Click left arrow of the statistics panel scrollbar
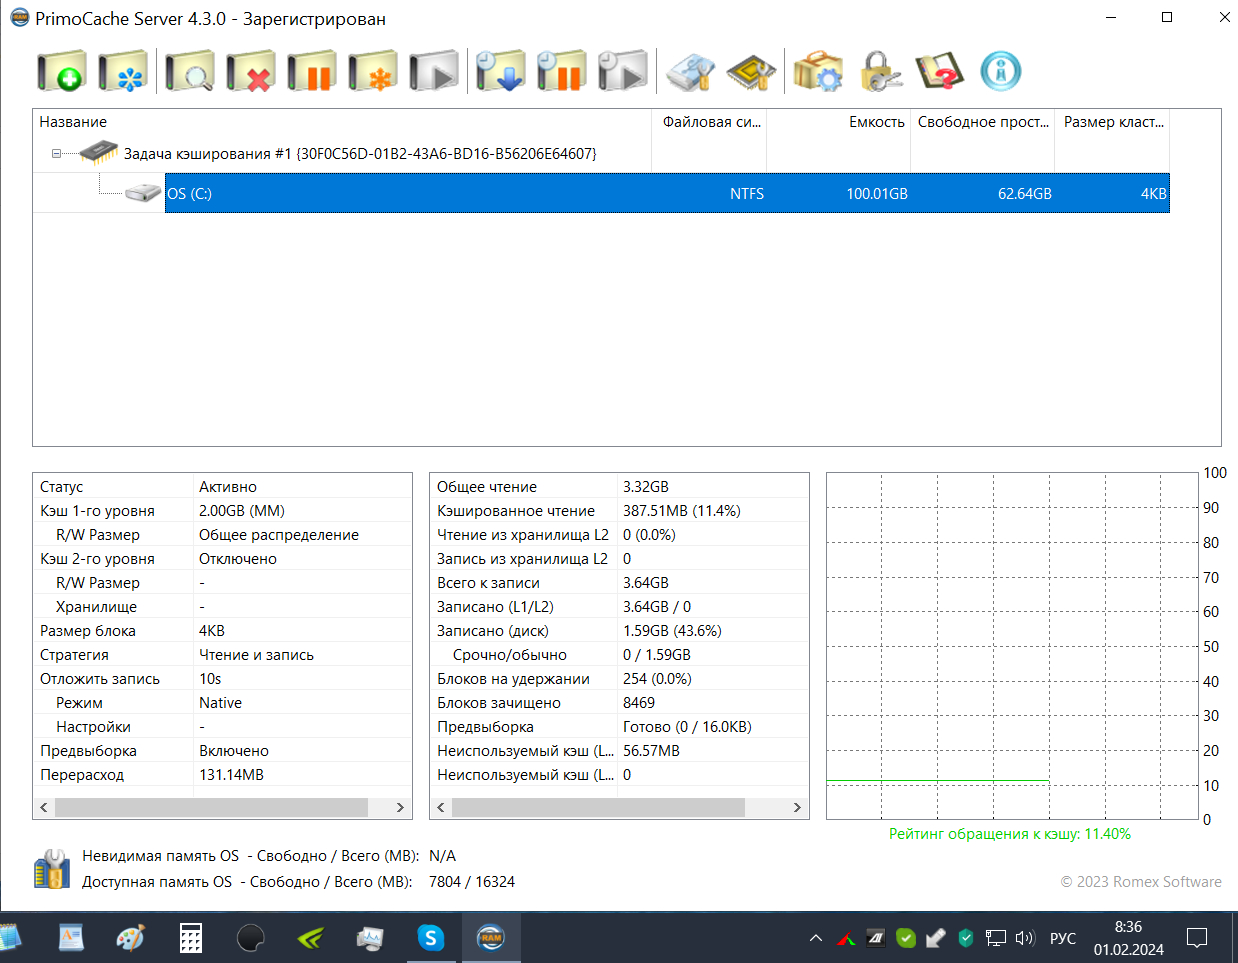 [440, 807]
